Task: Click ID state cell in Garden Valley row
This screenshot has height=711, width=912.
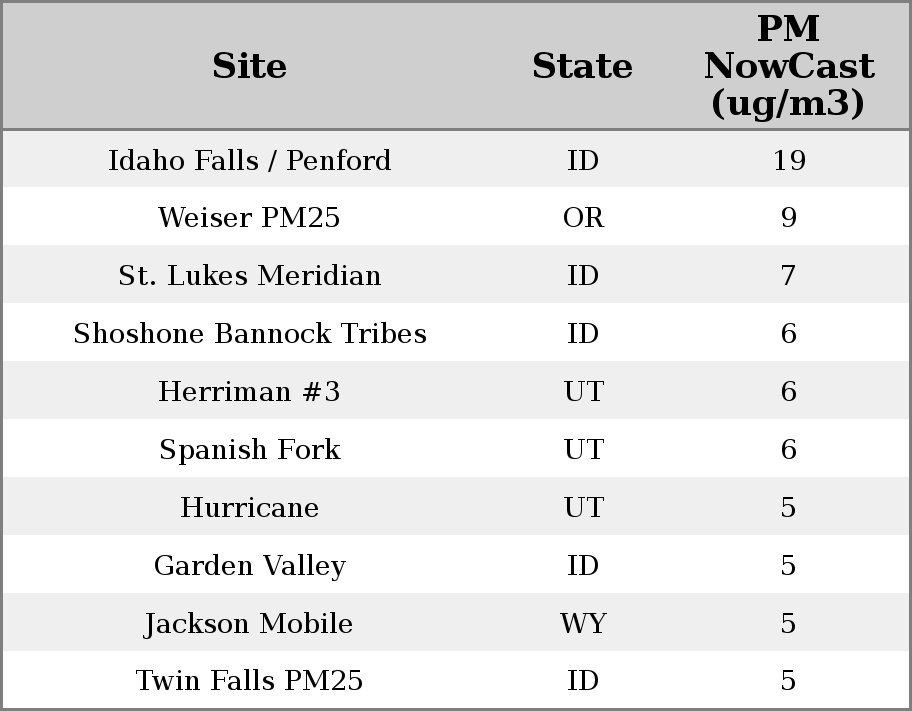Action: point(583,566)
